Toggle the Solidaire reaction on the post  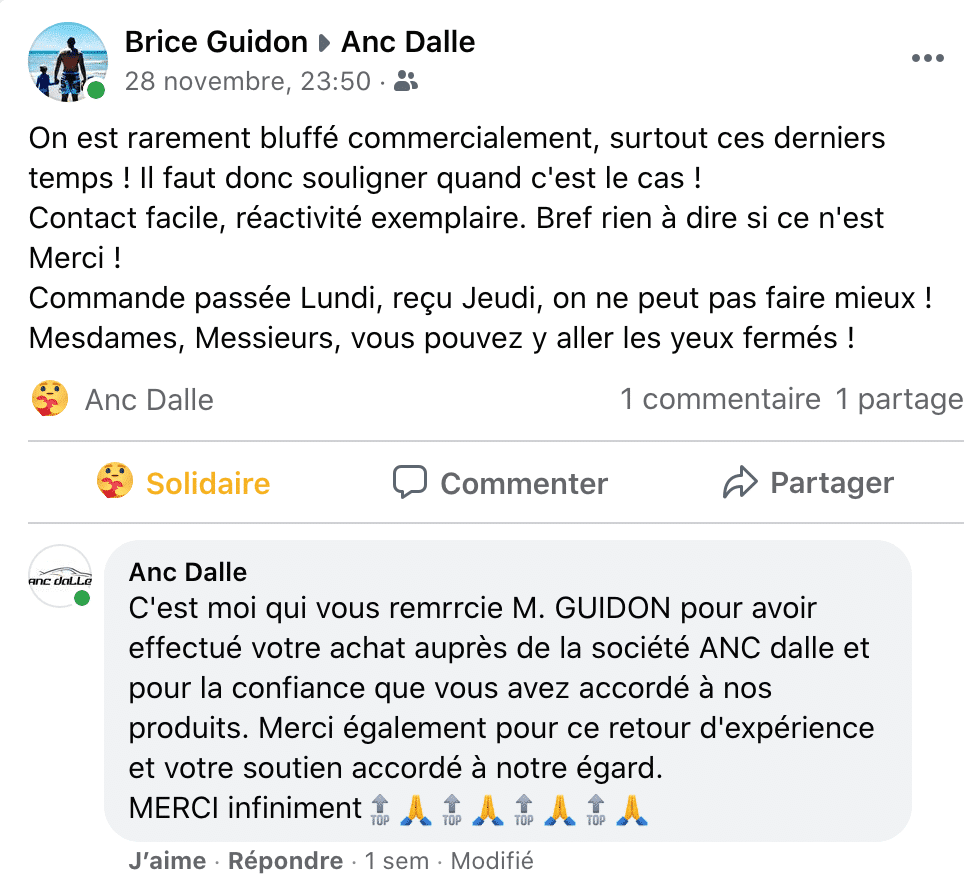pos(184,483)
